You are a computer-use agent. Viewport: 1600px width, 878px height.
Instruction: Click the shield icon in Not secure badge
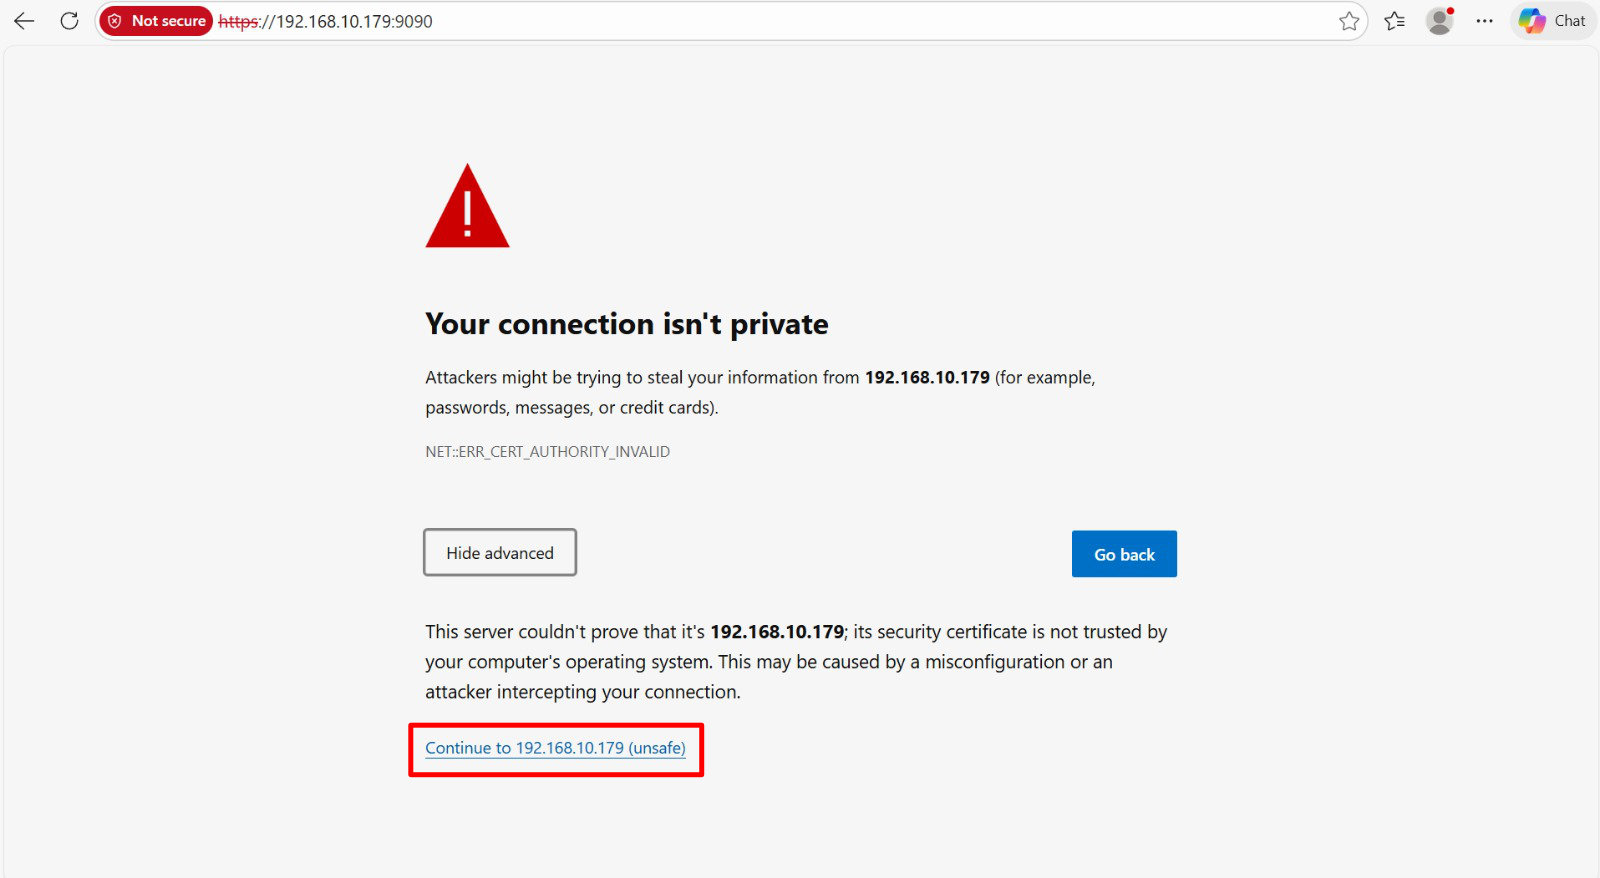115,21
